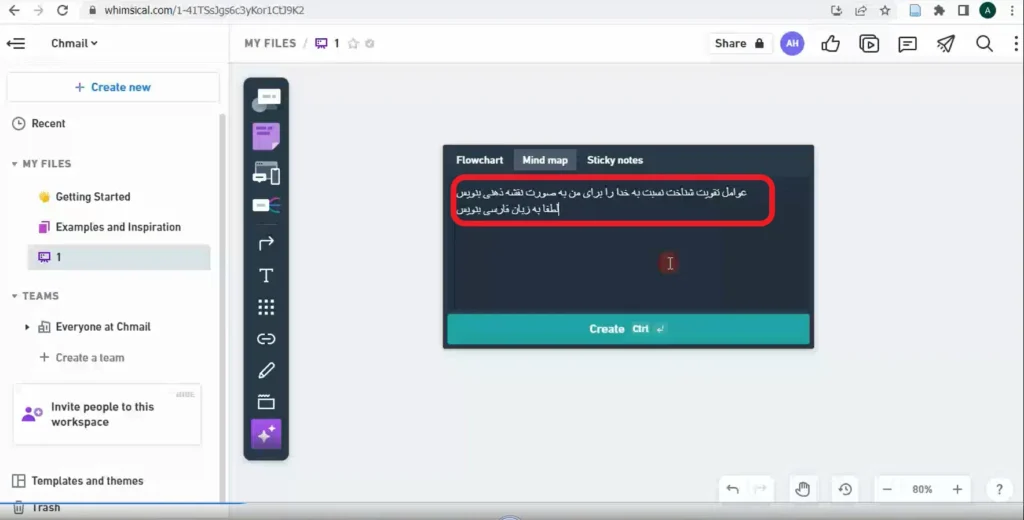The image size is (1024, 520).
Task: Click the AI prompt text input field
Action: (628, 243)
